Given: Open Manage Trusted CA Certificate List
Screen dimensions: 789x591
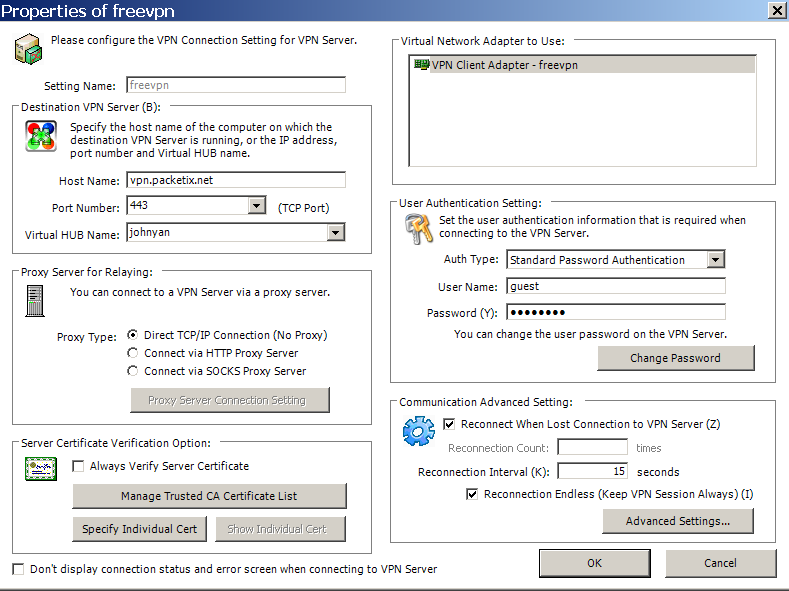Looking at the screenshot, I should [209, 496].
